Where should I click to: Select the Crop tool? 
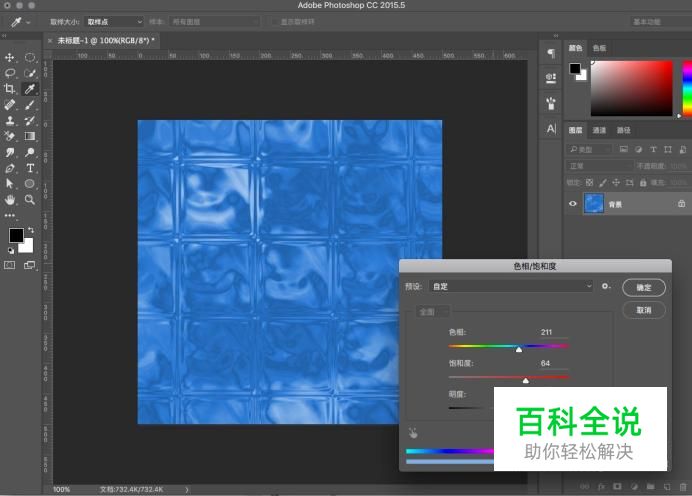10,89
